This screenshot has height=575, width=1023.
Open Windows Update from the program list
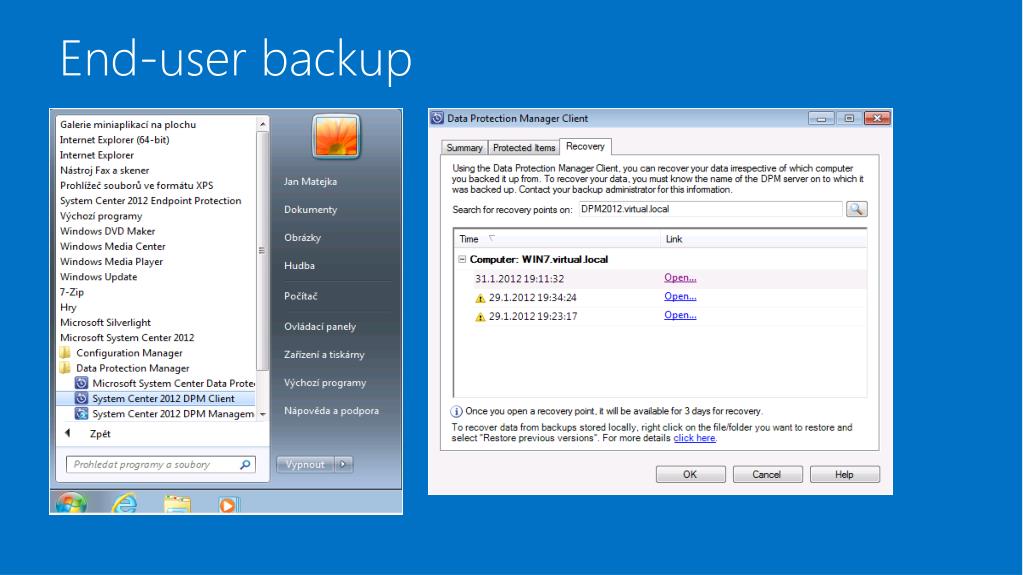click(x=99, y=277)
